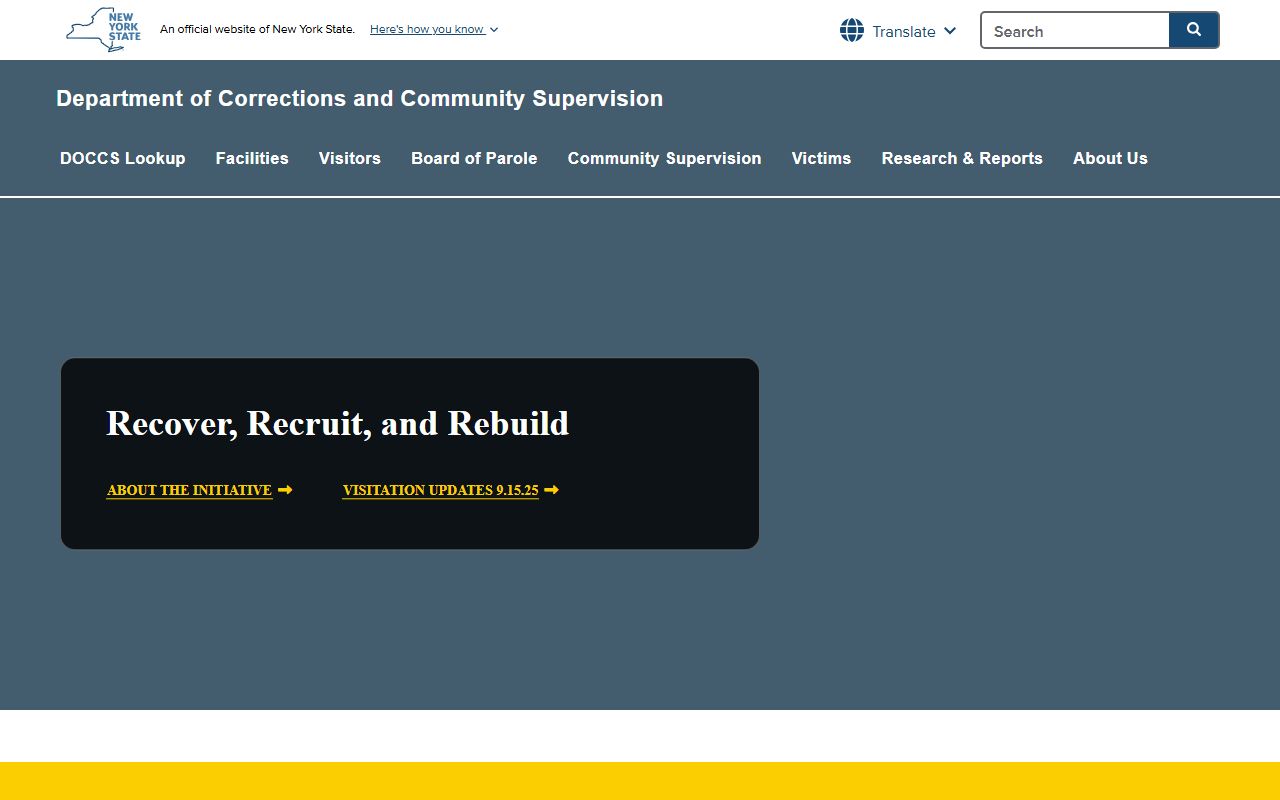Open the About Us menu
Screen dimensions: 1280x800
tap(1110, 158)
